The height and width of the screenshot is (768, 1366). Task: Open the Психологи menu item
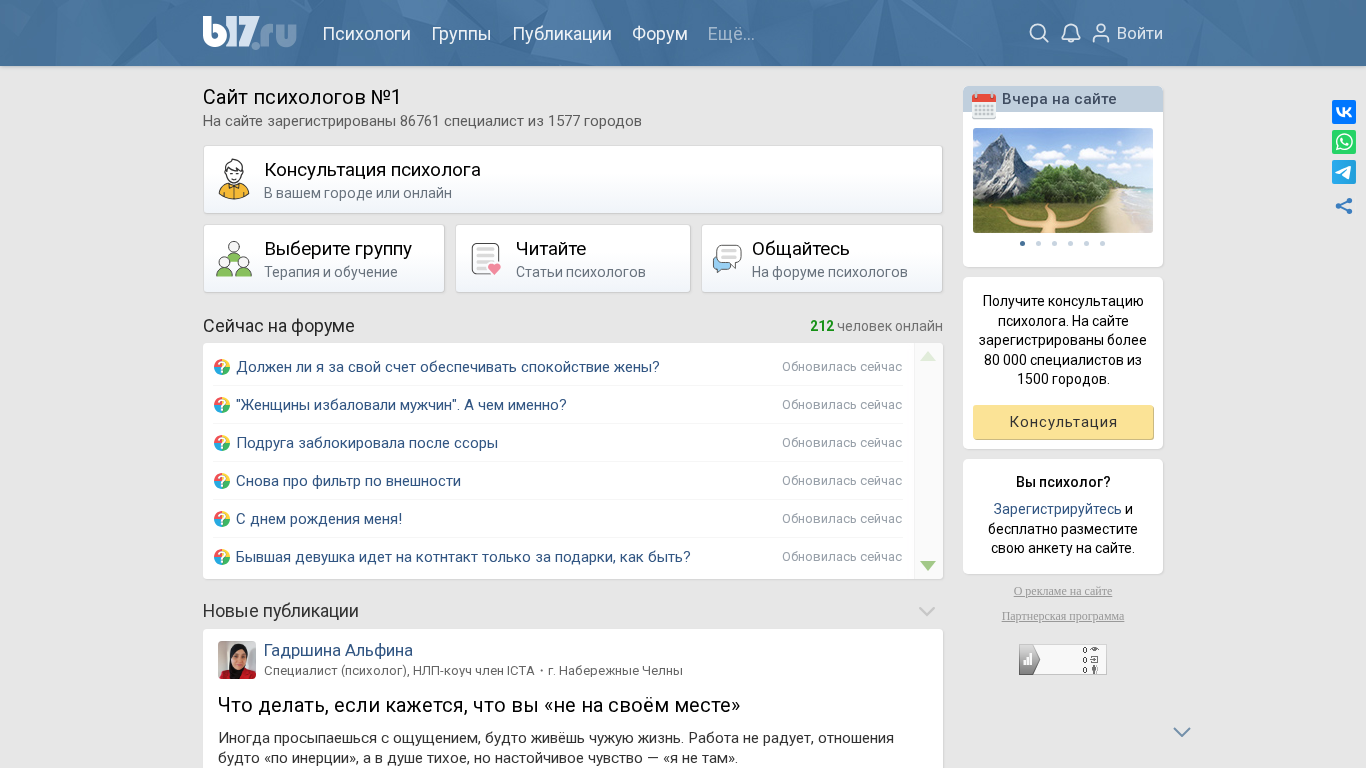point(366,34)
